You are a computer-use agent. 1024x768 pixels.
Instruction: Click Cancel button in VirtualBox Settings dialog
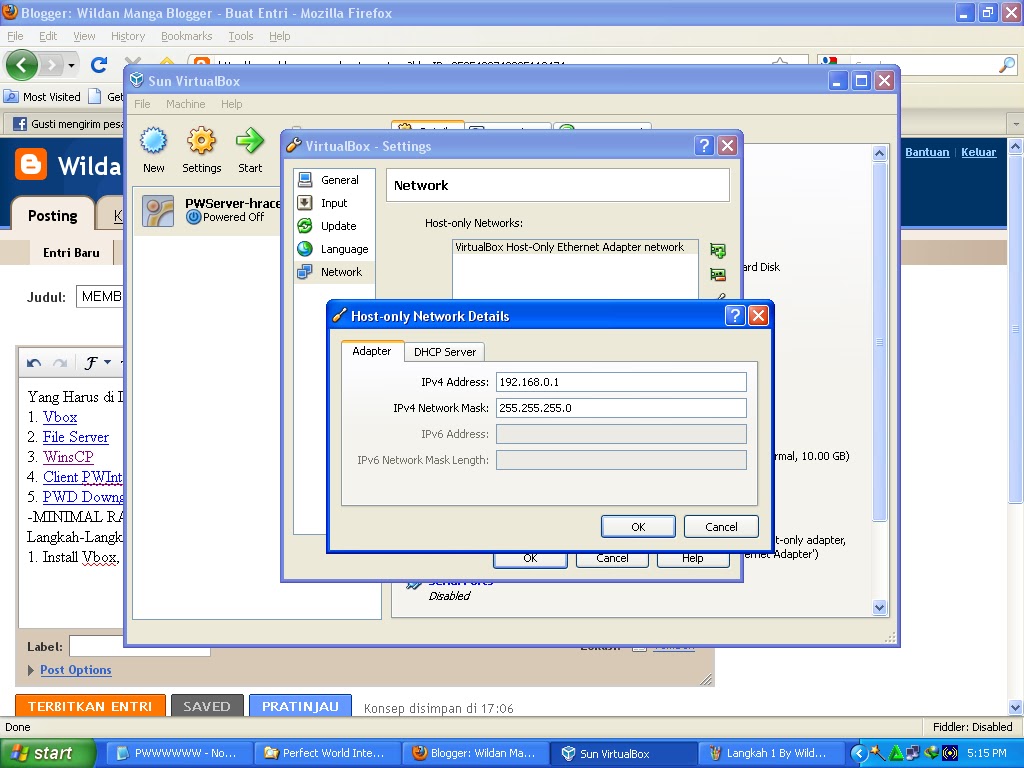(612, 559)
